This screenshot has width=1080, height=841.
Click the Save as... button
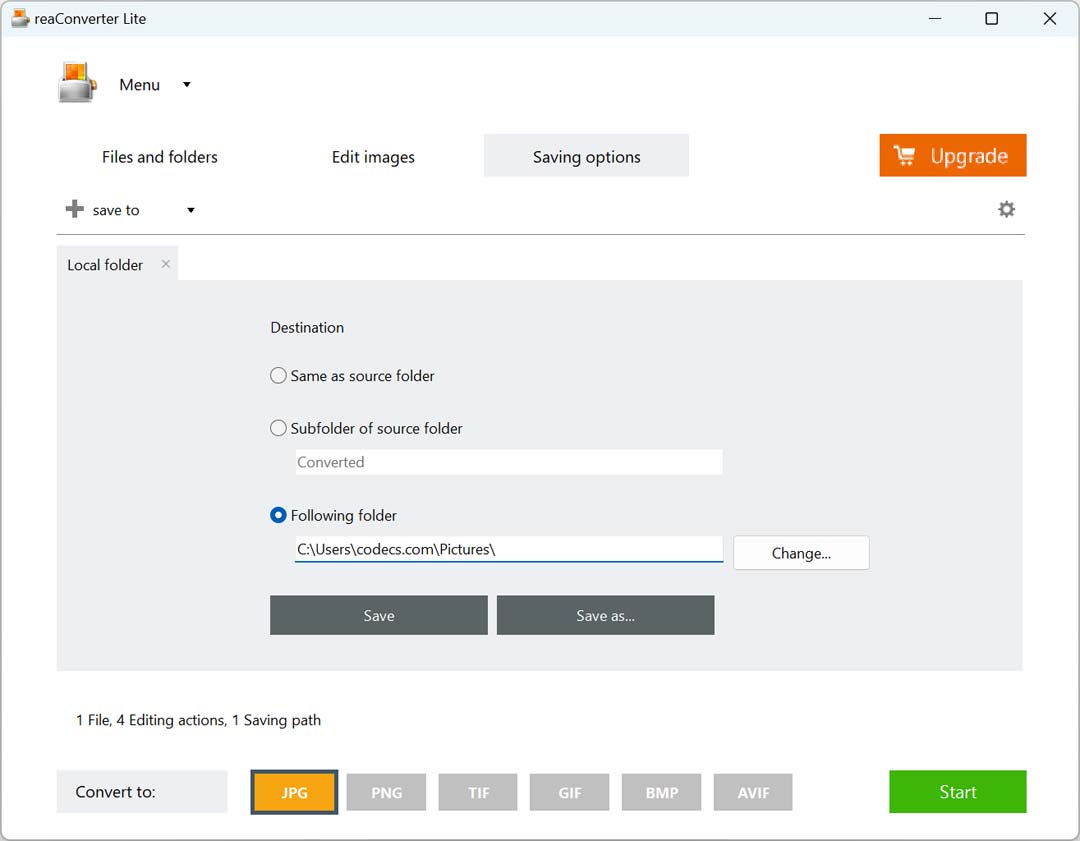tap(605, 615)
